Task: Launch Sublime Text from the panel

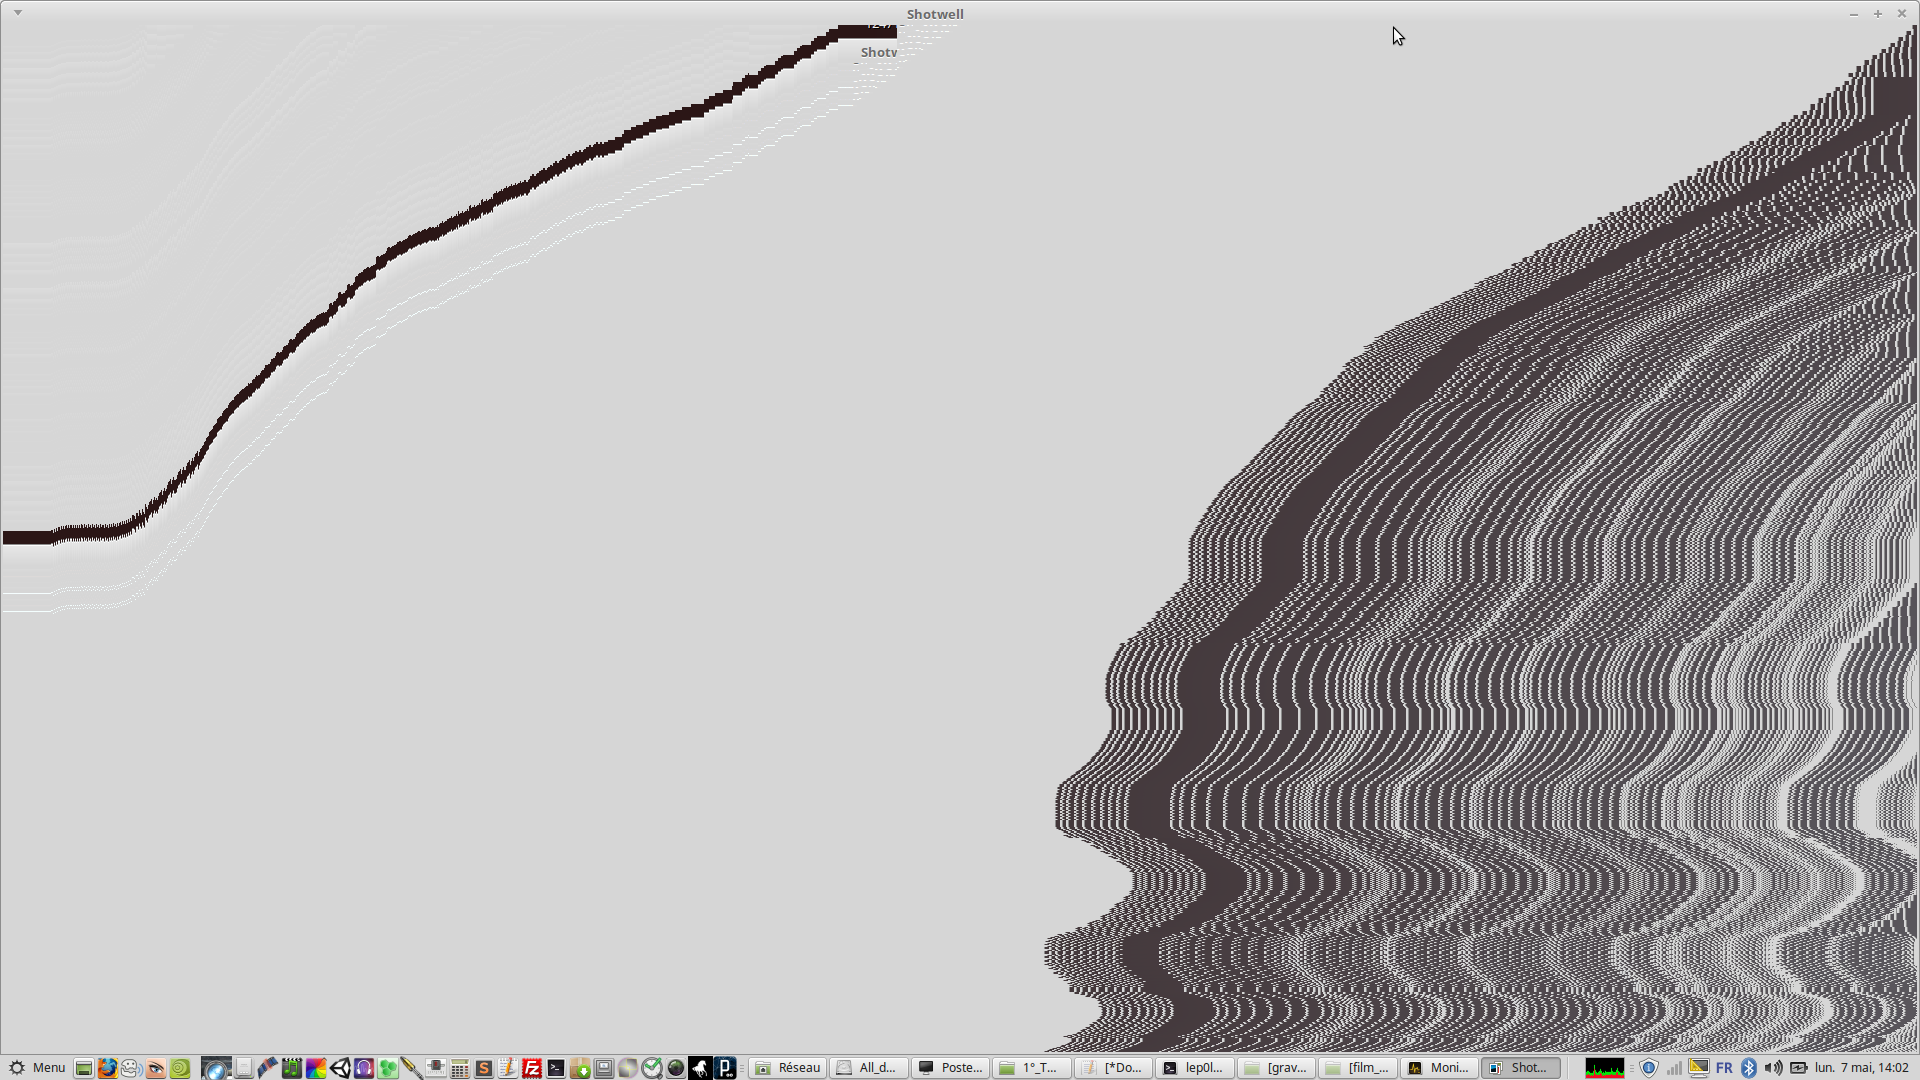Action: (484, 1068)
